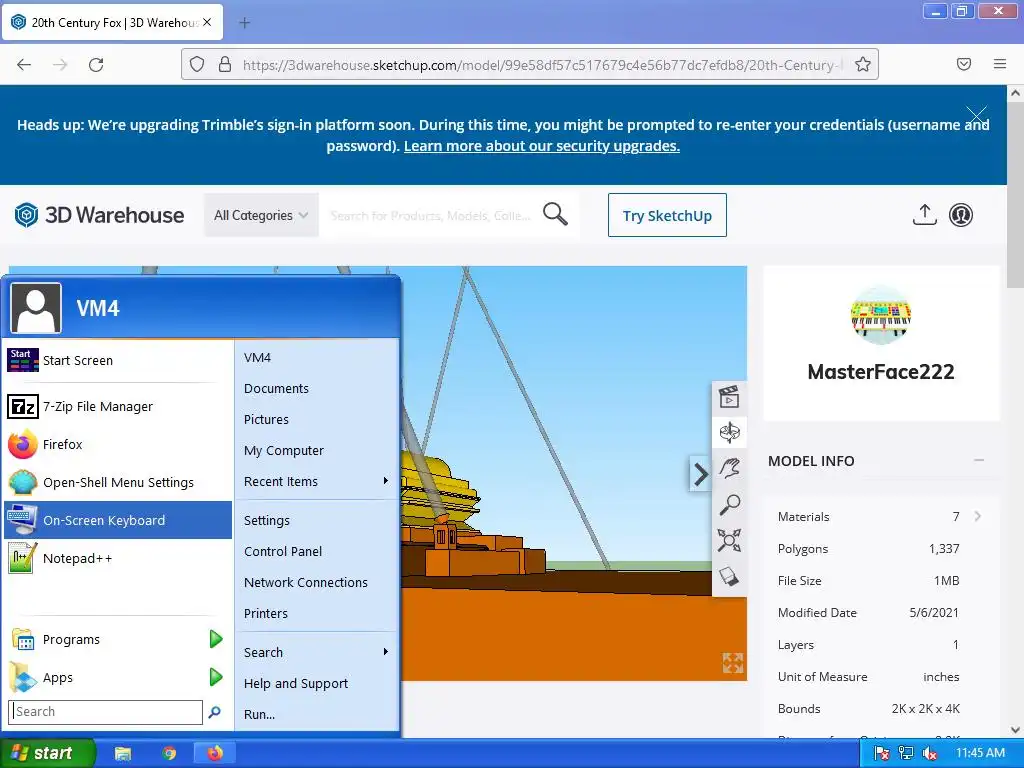
Task: Click the Save to Pocket icon
Action: [x=963, y=64]
